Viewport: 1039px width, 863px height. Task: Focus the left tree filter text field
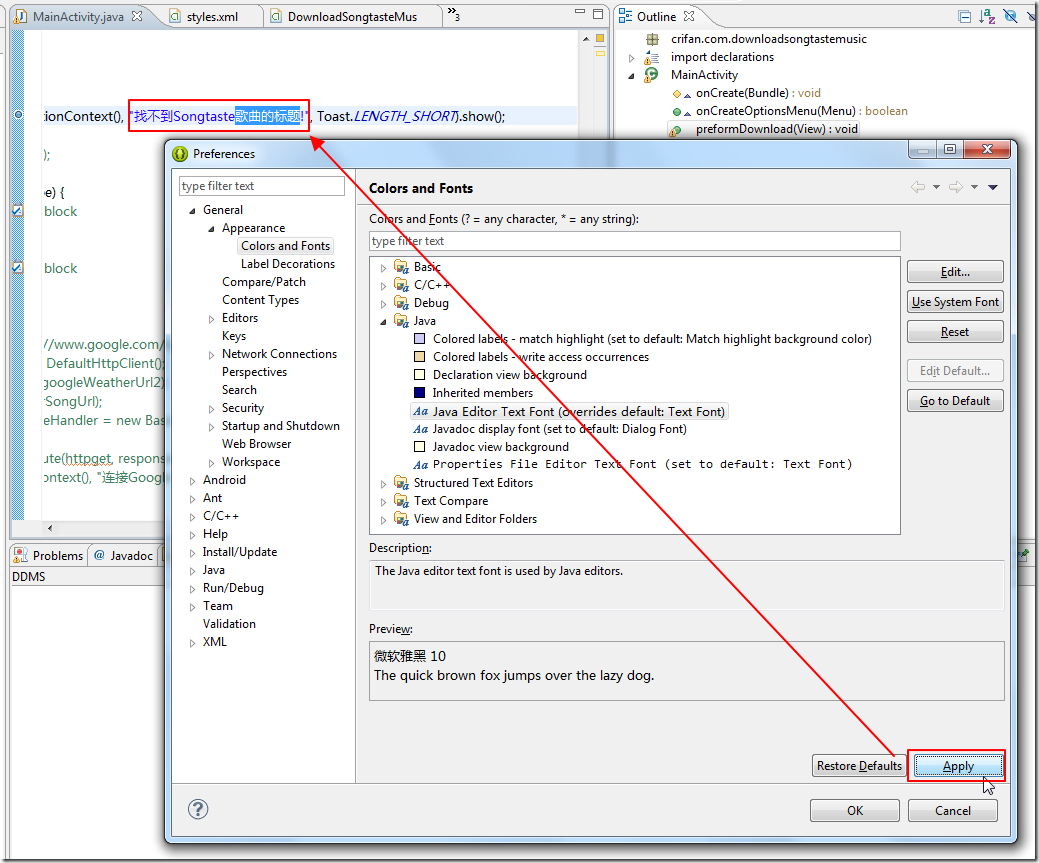(262, 186)
